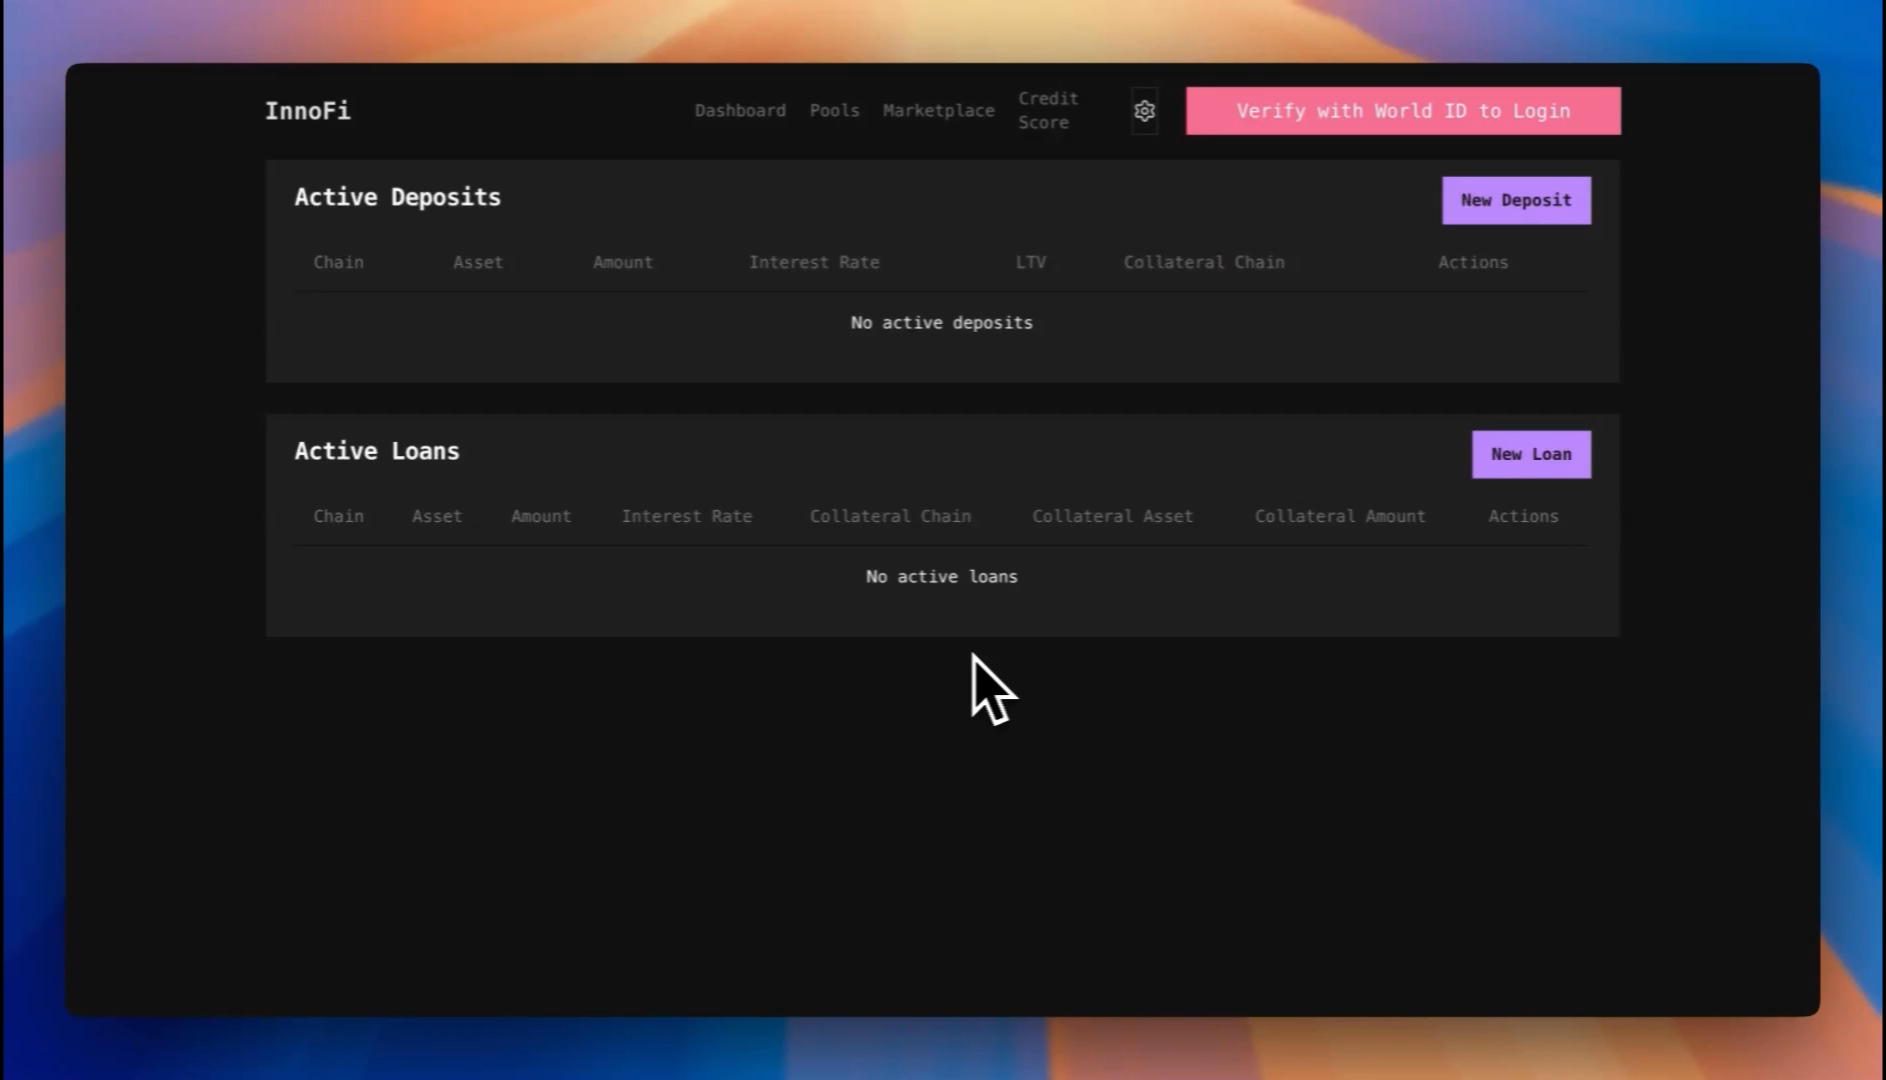Click the 'No active loans' message
Screen dimensions: 1886x1080
[942, 577]
